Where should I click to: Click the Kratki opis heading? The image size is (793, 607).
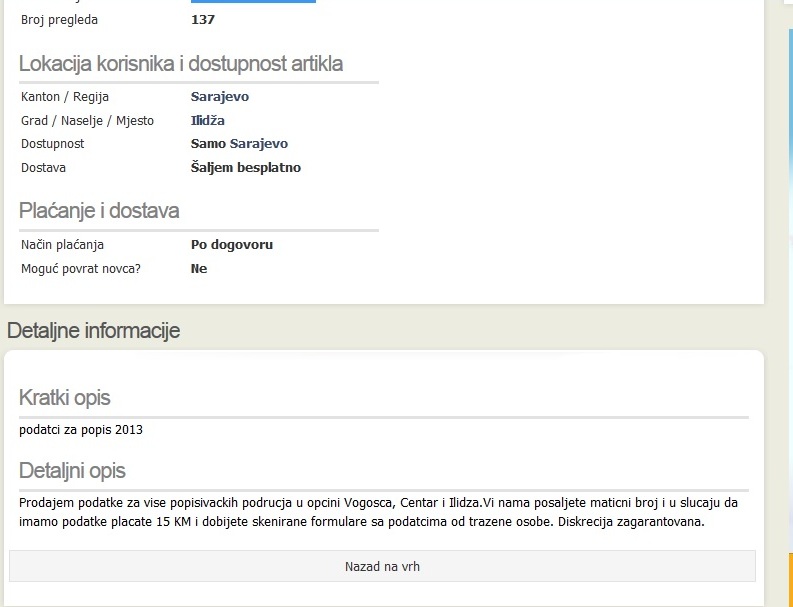coord(64,398)
